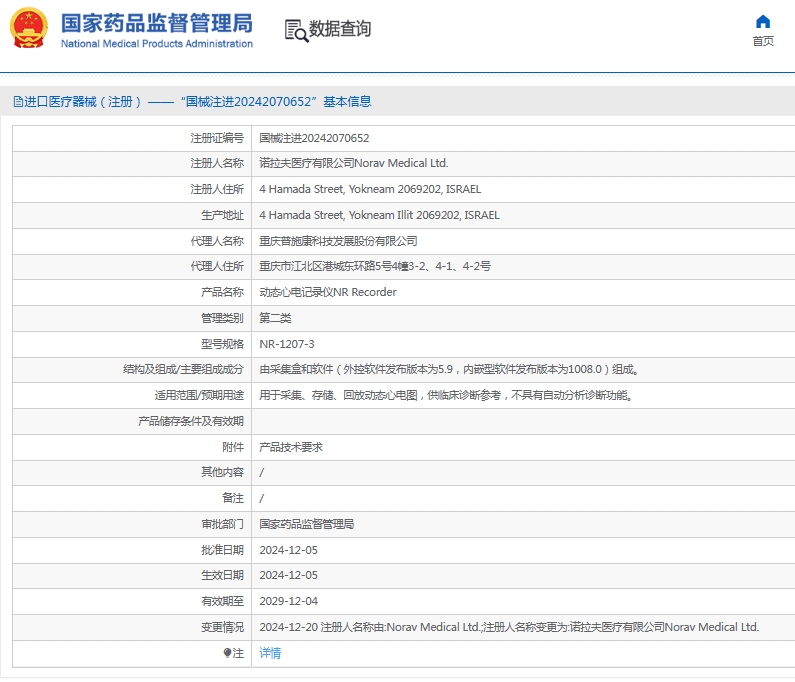Click the 附件 label
Image resolution: width=795 pixels, height=682 pixels.
(x=233, y=447)
